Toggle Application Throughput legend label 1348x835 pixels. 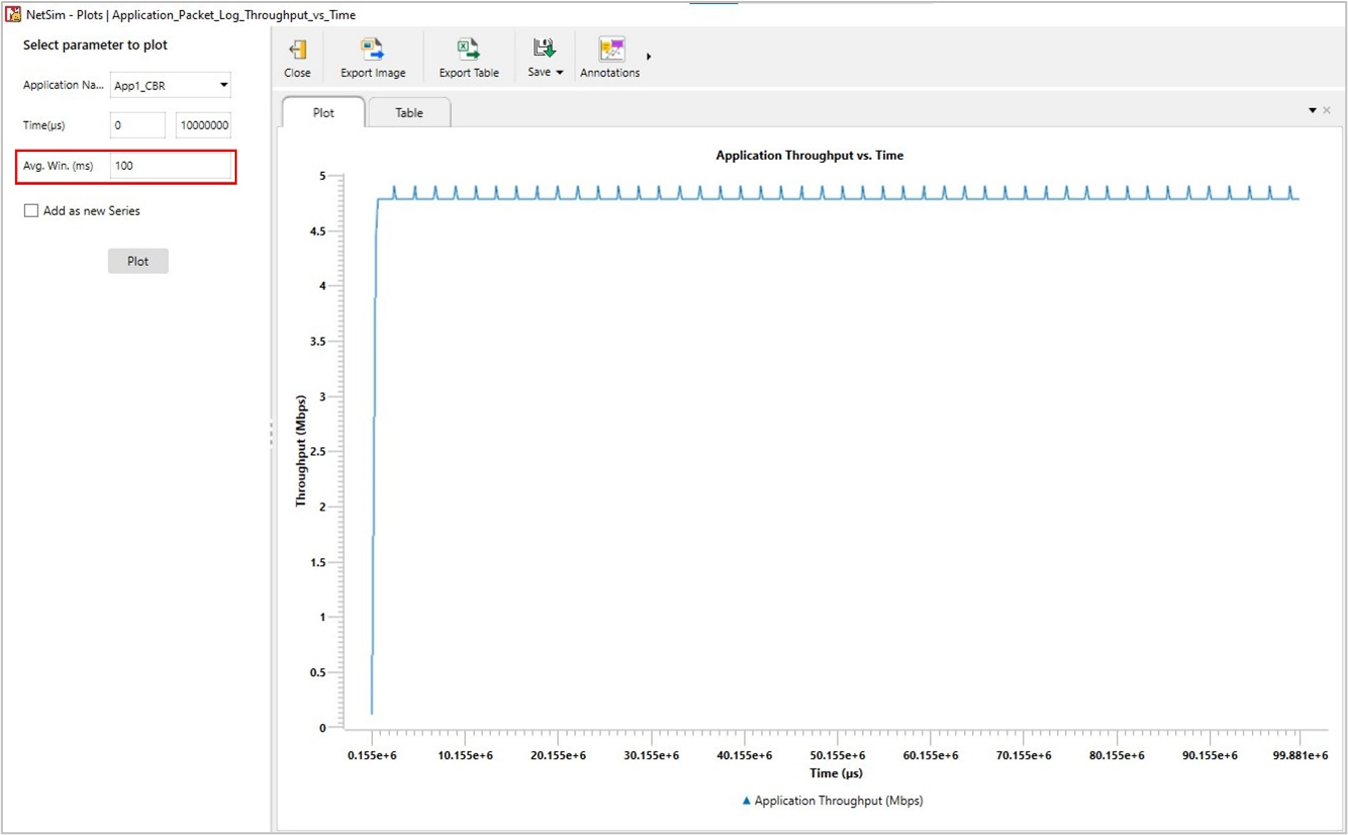click(x=838, y=801)
